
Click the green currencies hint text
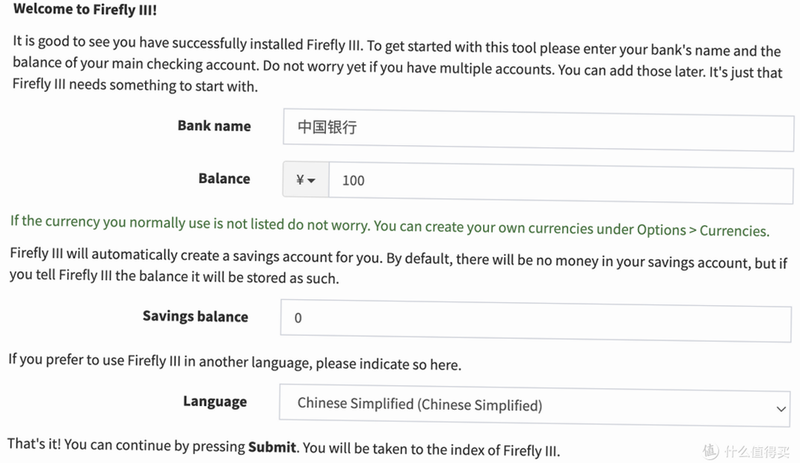tap(390, 226)
